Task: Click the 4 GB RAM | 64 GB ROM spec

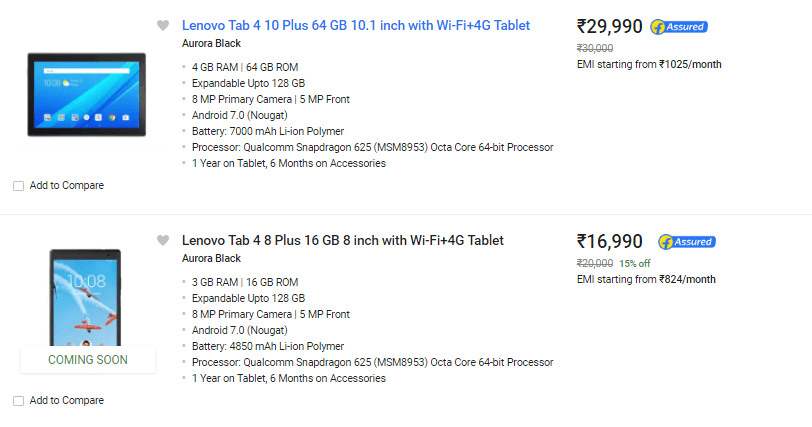Action: pos(245,67)
